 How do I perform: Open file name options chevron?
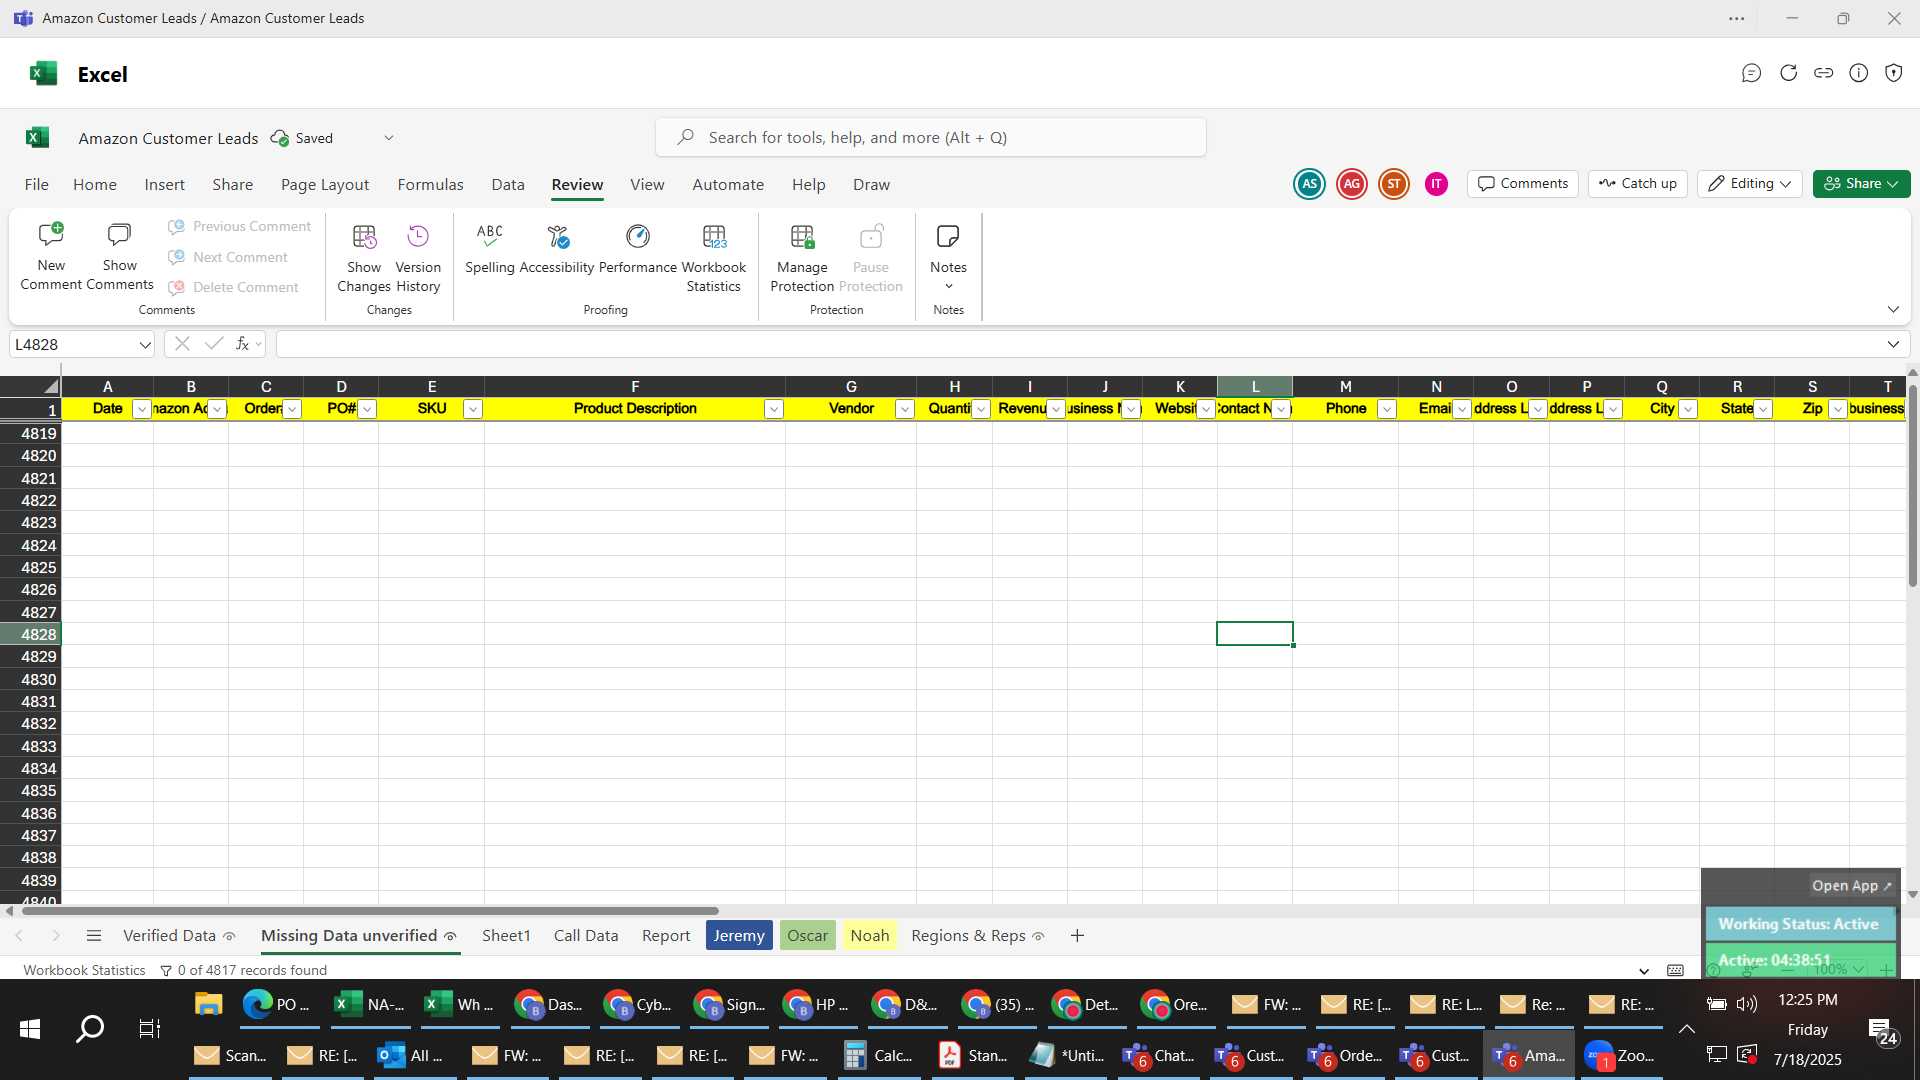click(389, 138)
